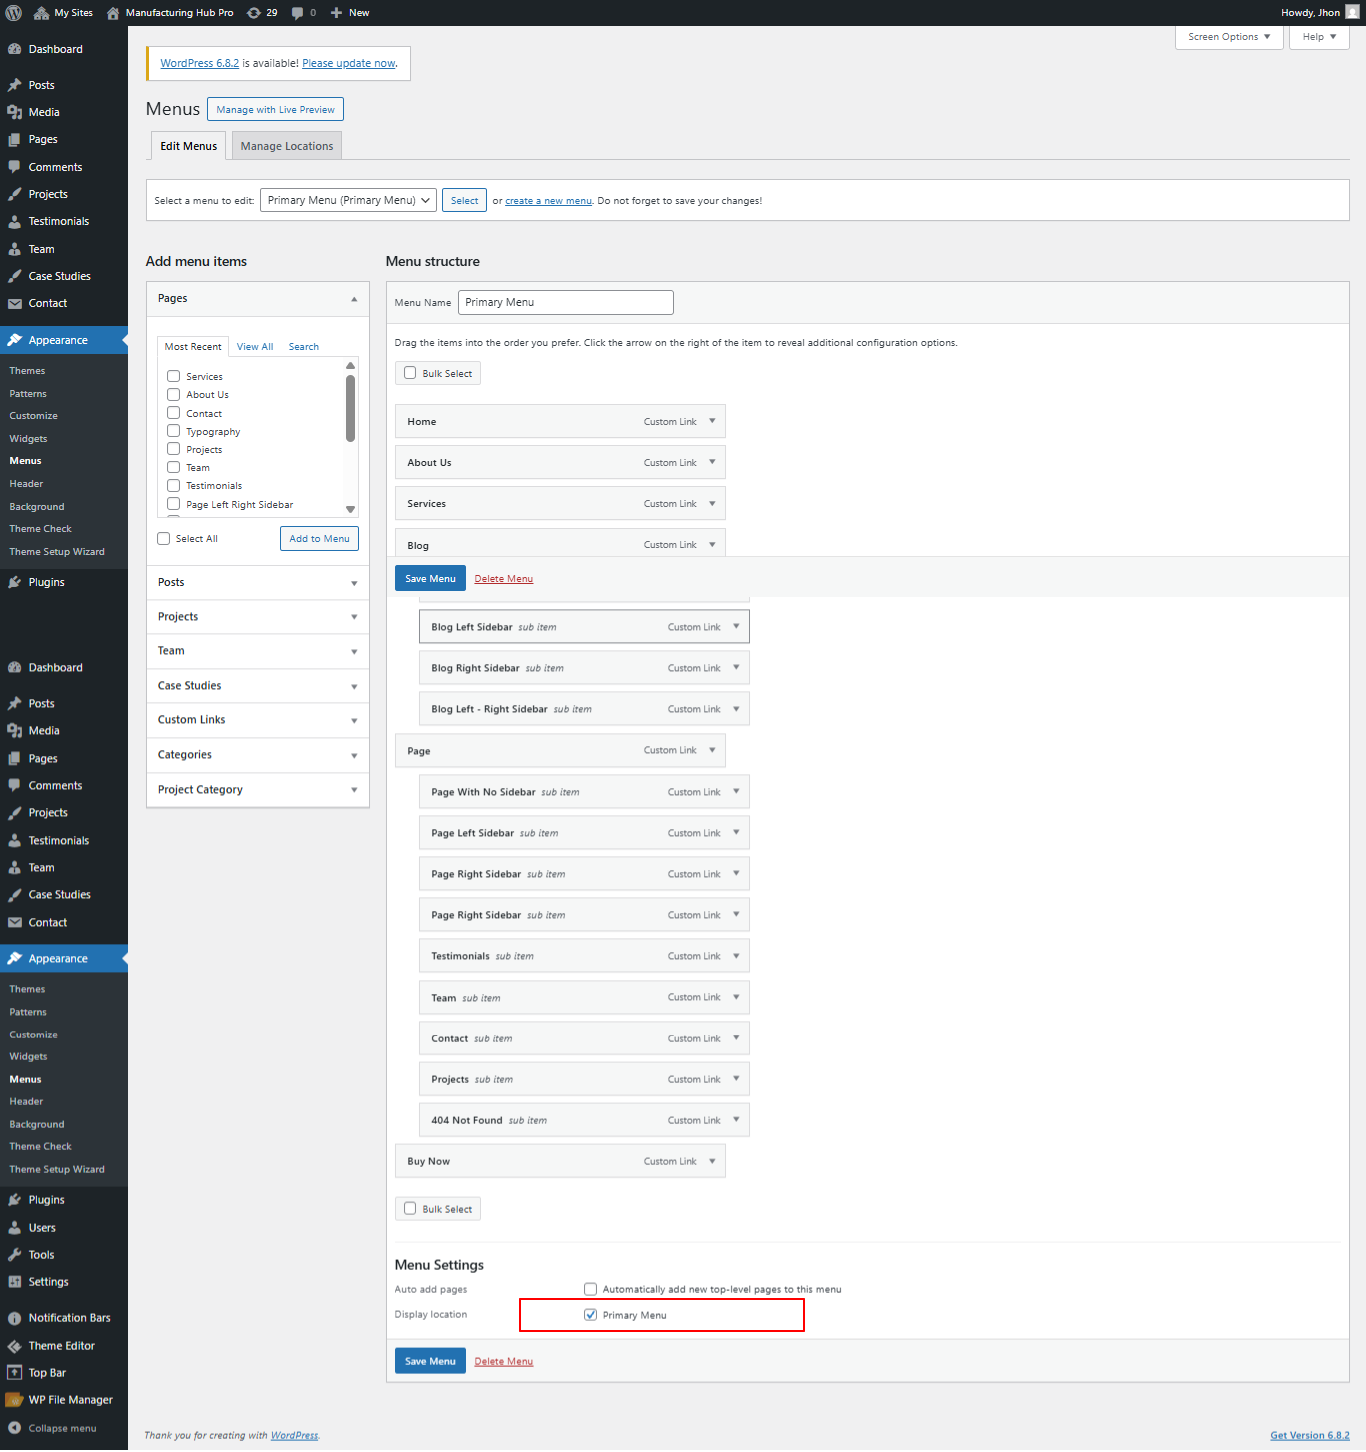Image resolution: width=1366 pixels, height=1452 pixels.
Task: Click the Settings icon in the sidebar
Action: tap(15, 1282)
